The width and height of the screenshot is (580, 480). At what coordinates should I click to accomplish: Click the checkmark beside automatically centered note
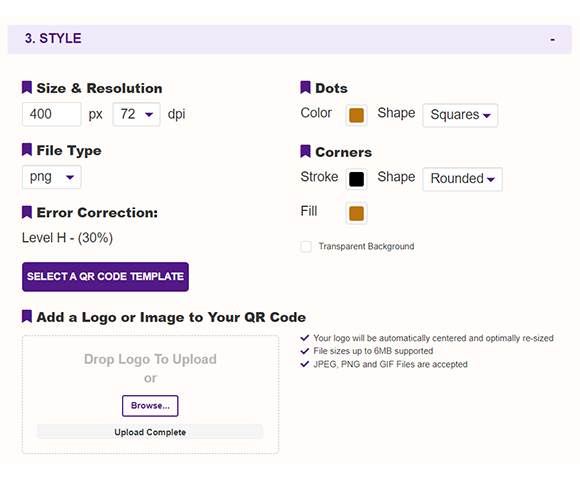tap(305, 338)
